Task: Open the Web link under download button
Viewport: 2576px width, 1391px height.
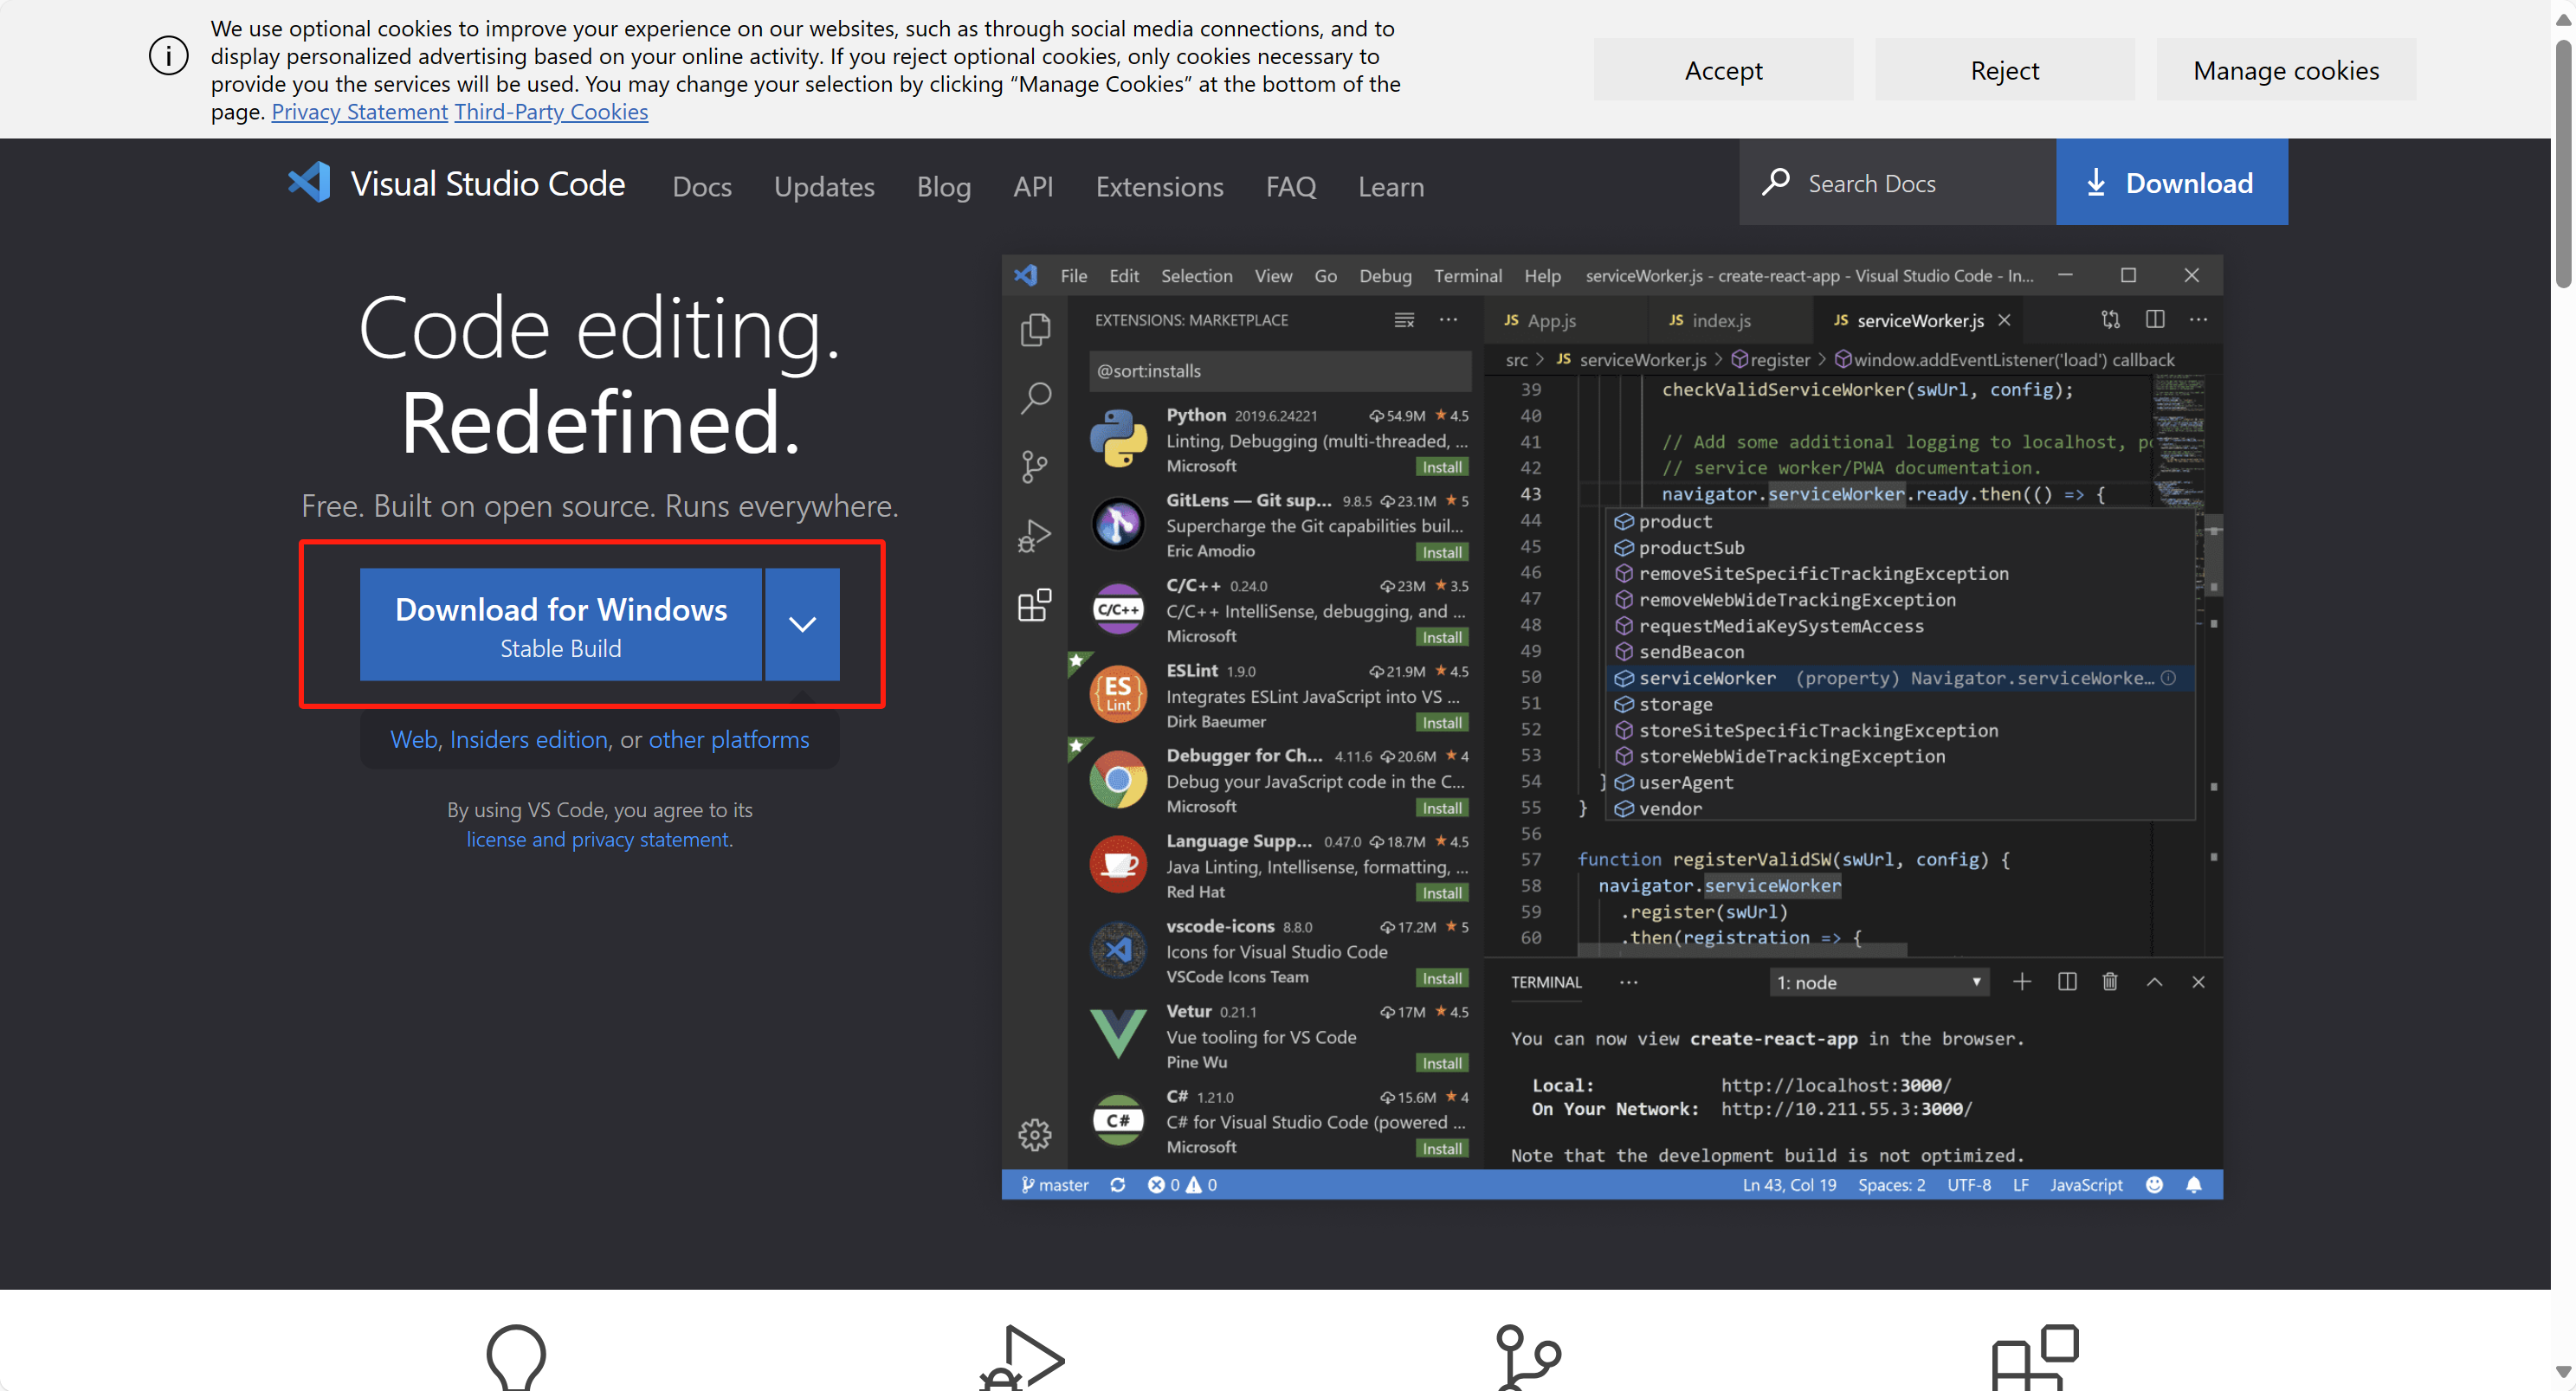Action: point(413,739)
